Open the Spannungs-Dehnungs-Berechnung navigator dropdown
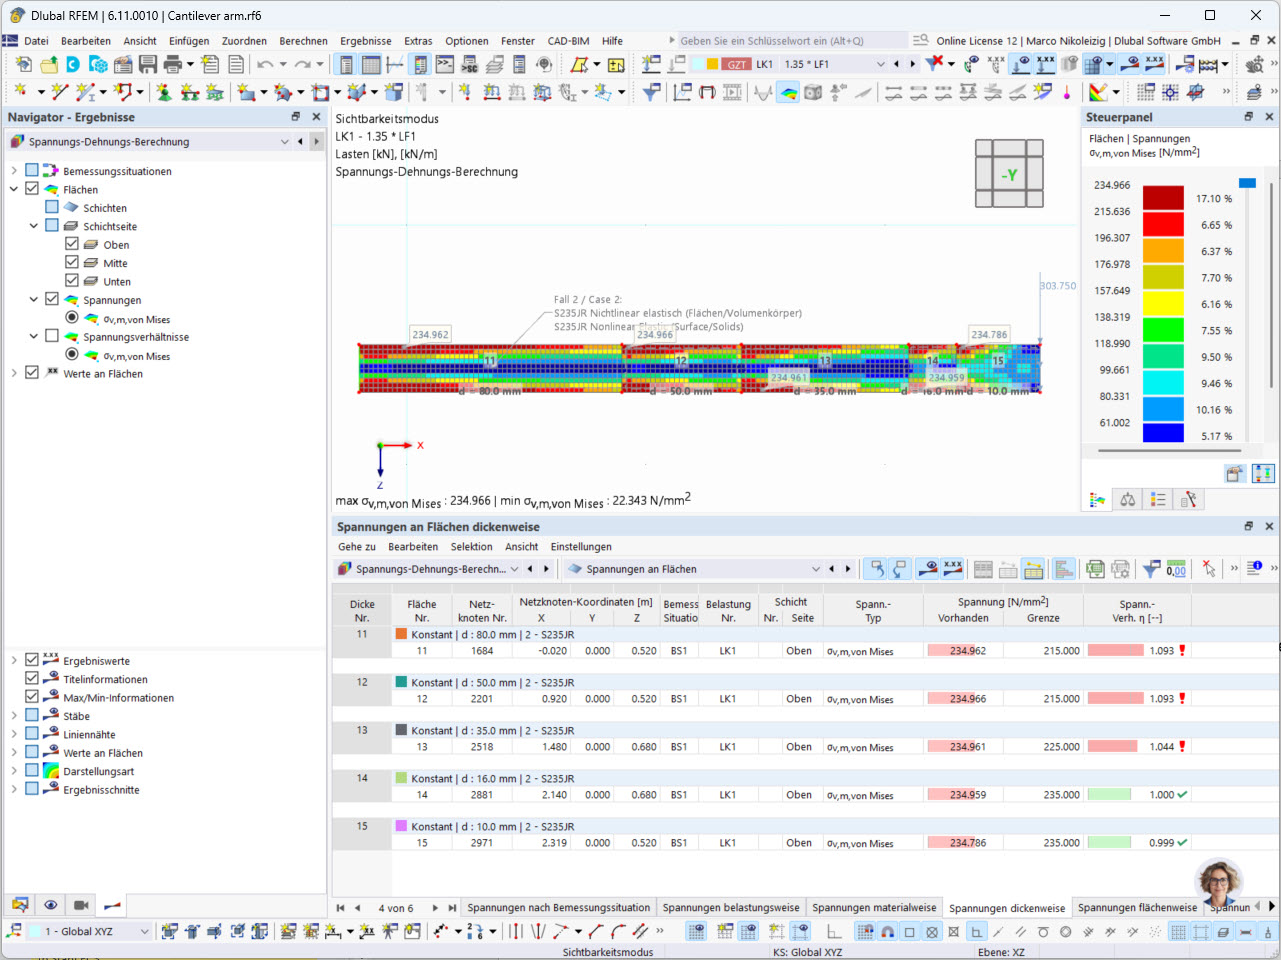This screenshot has width=1281, height=960. (x=285, y=142)
